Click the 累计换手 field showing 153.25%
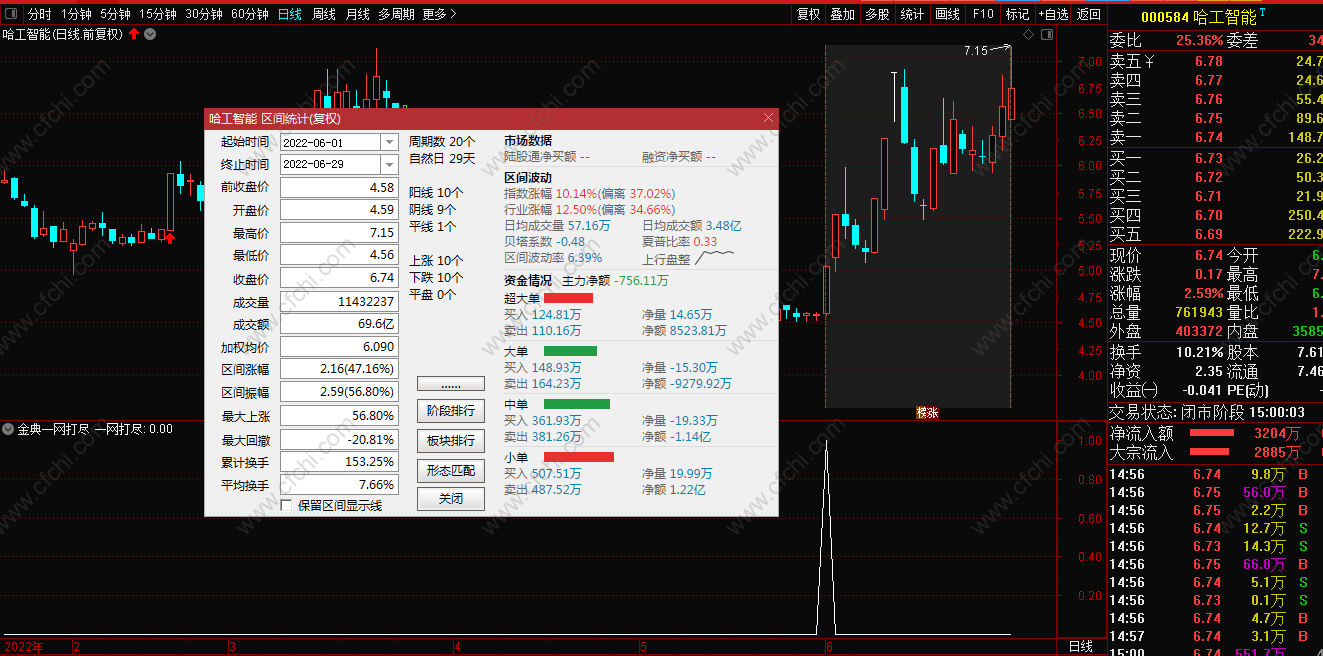The image size is (1323, 656). tap(338, 462)
